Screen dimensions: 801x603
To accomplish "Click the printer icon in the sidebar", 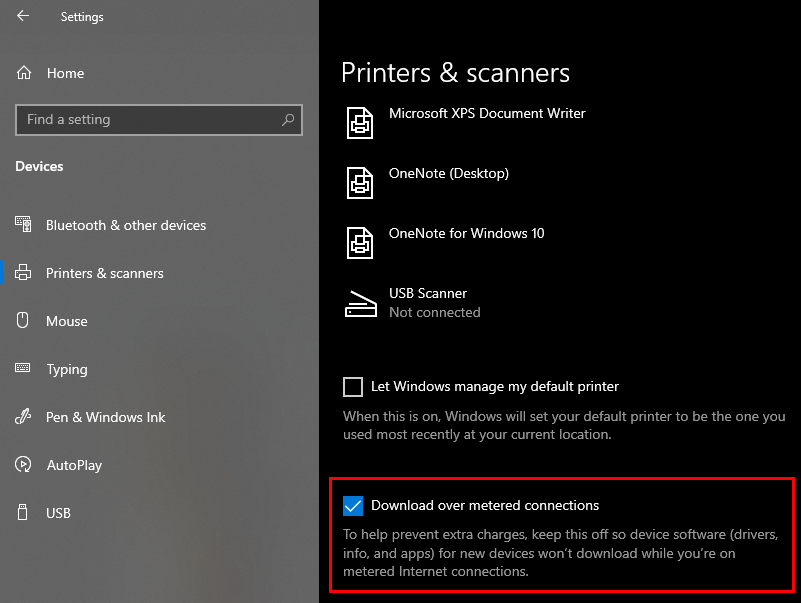I will coord(23,272).
